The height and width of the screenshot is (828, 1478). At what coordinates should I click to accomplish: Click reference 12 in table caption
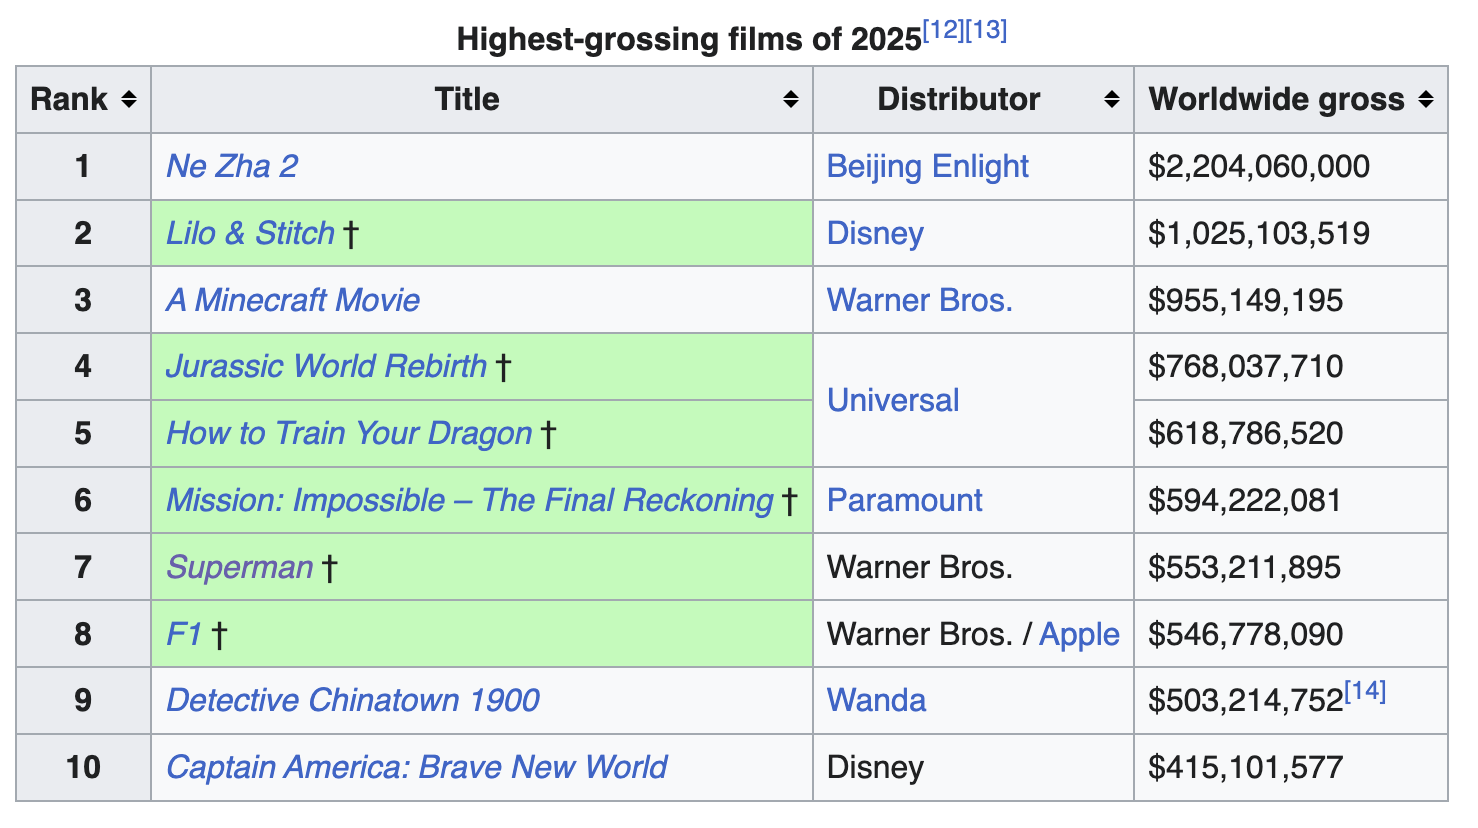(942, 30)
